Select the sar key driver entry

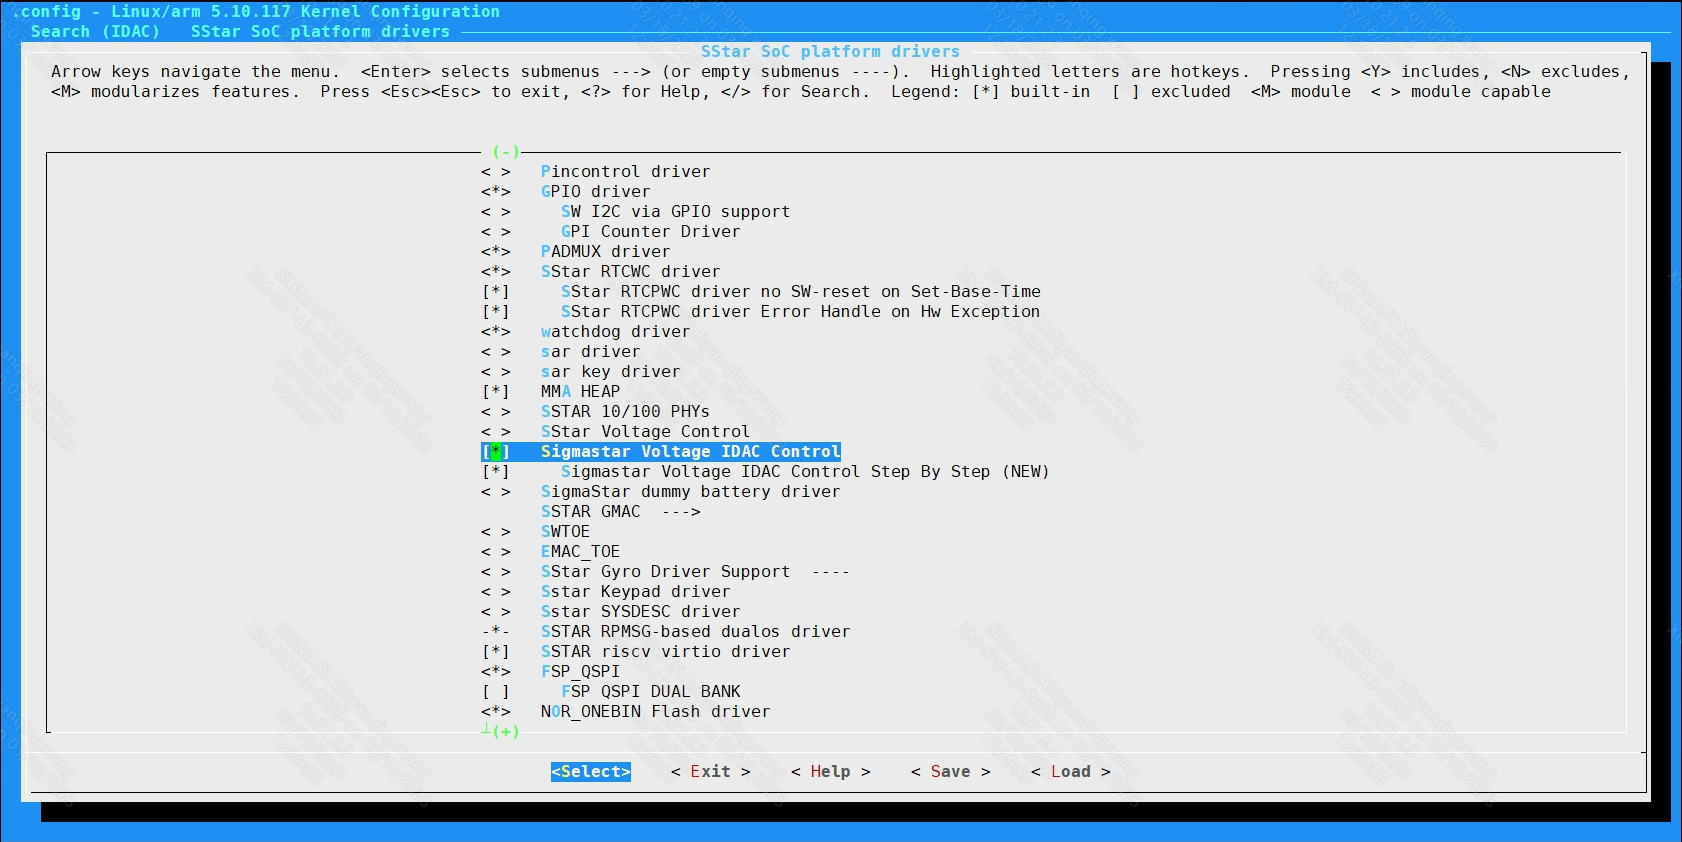click(x=610, y=372)
